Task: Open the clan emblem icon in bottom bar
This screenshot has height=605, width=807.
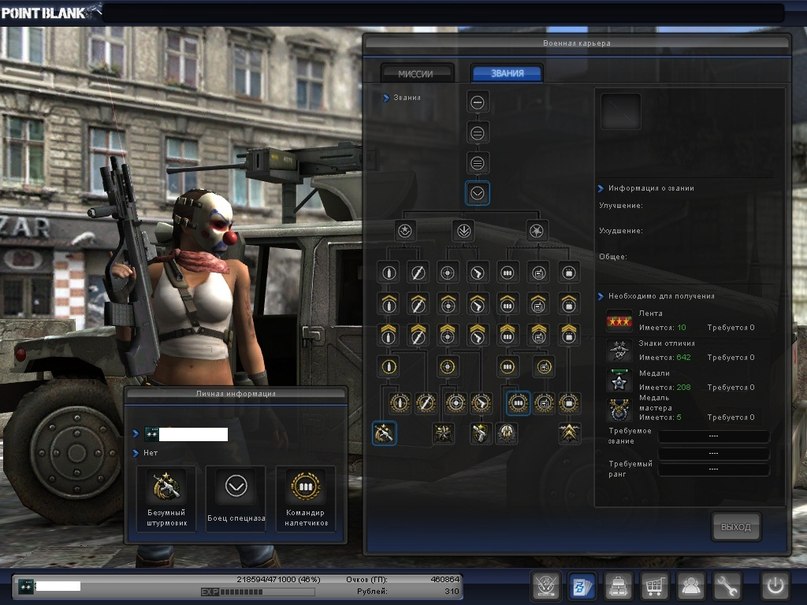Action: click(x=547, y=586)
